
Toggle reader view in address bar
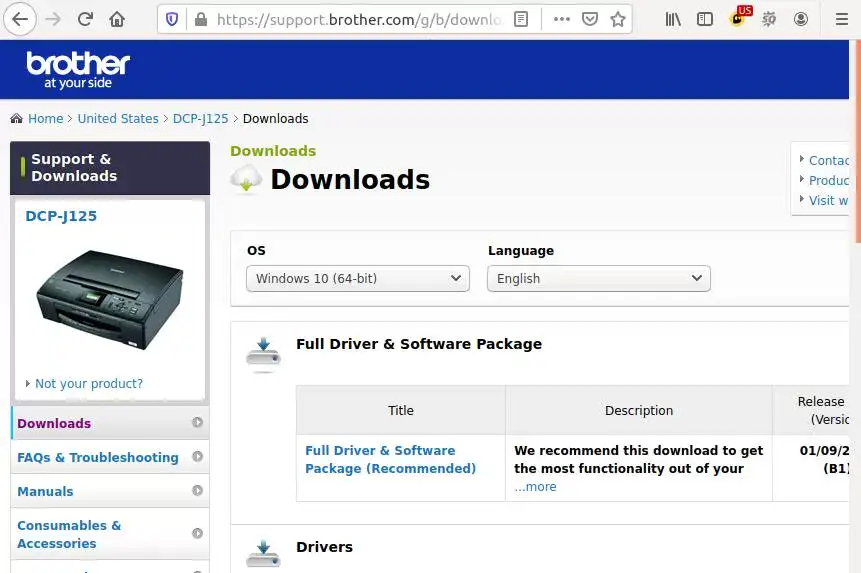(x=521, y=20)
